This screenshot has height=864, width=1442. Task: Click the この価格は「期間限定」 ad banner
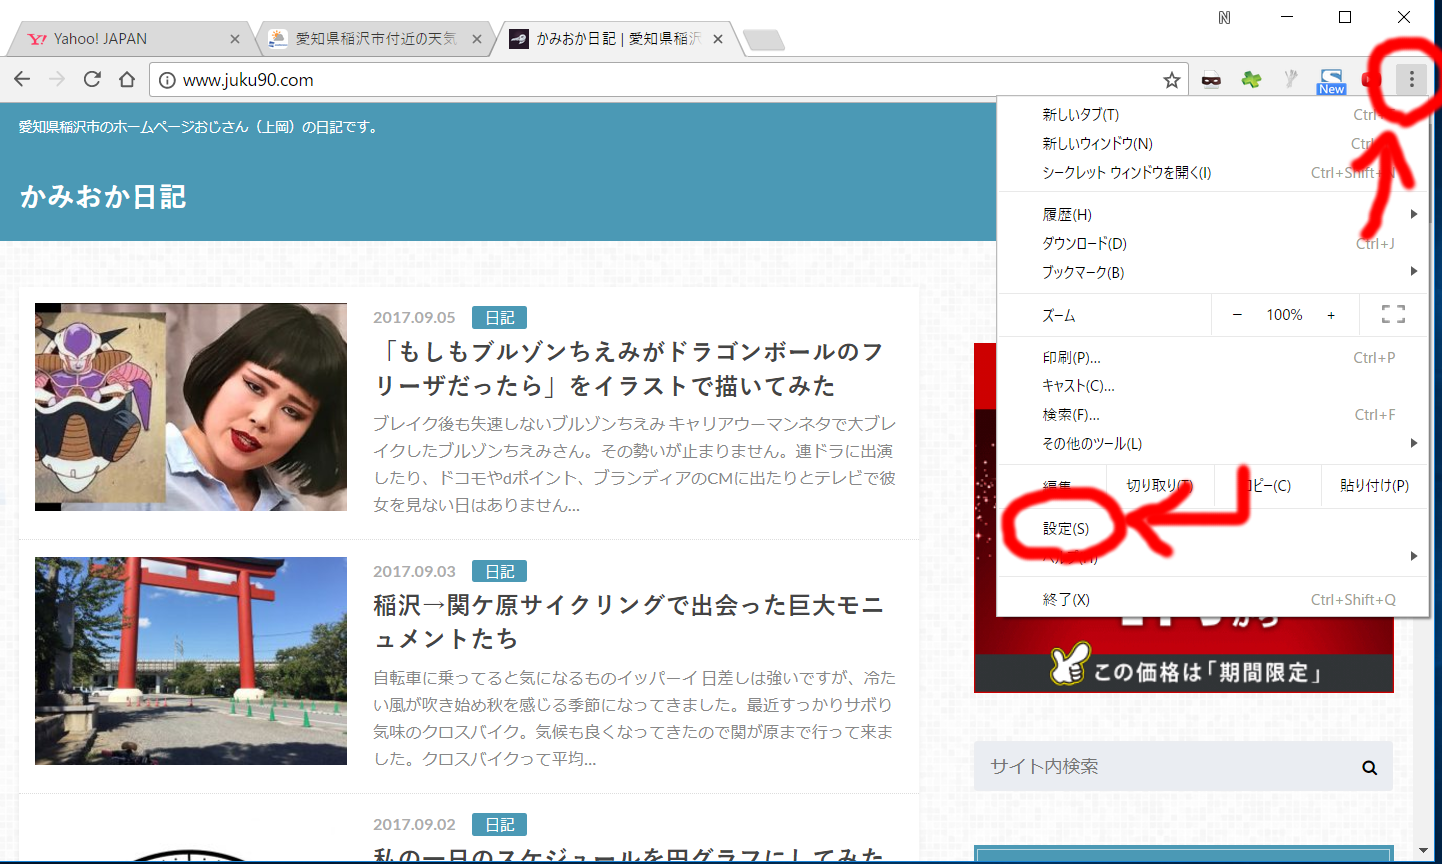(1184, 672)
